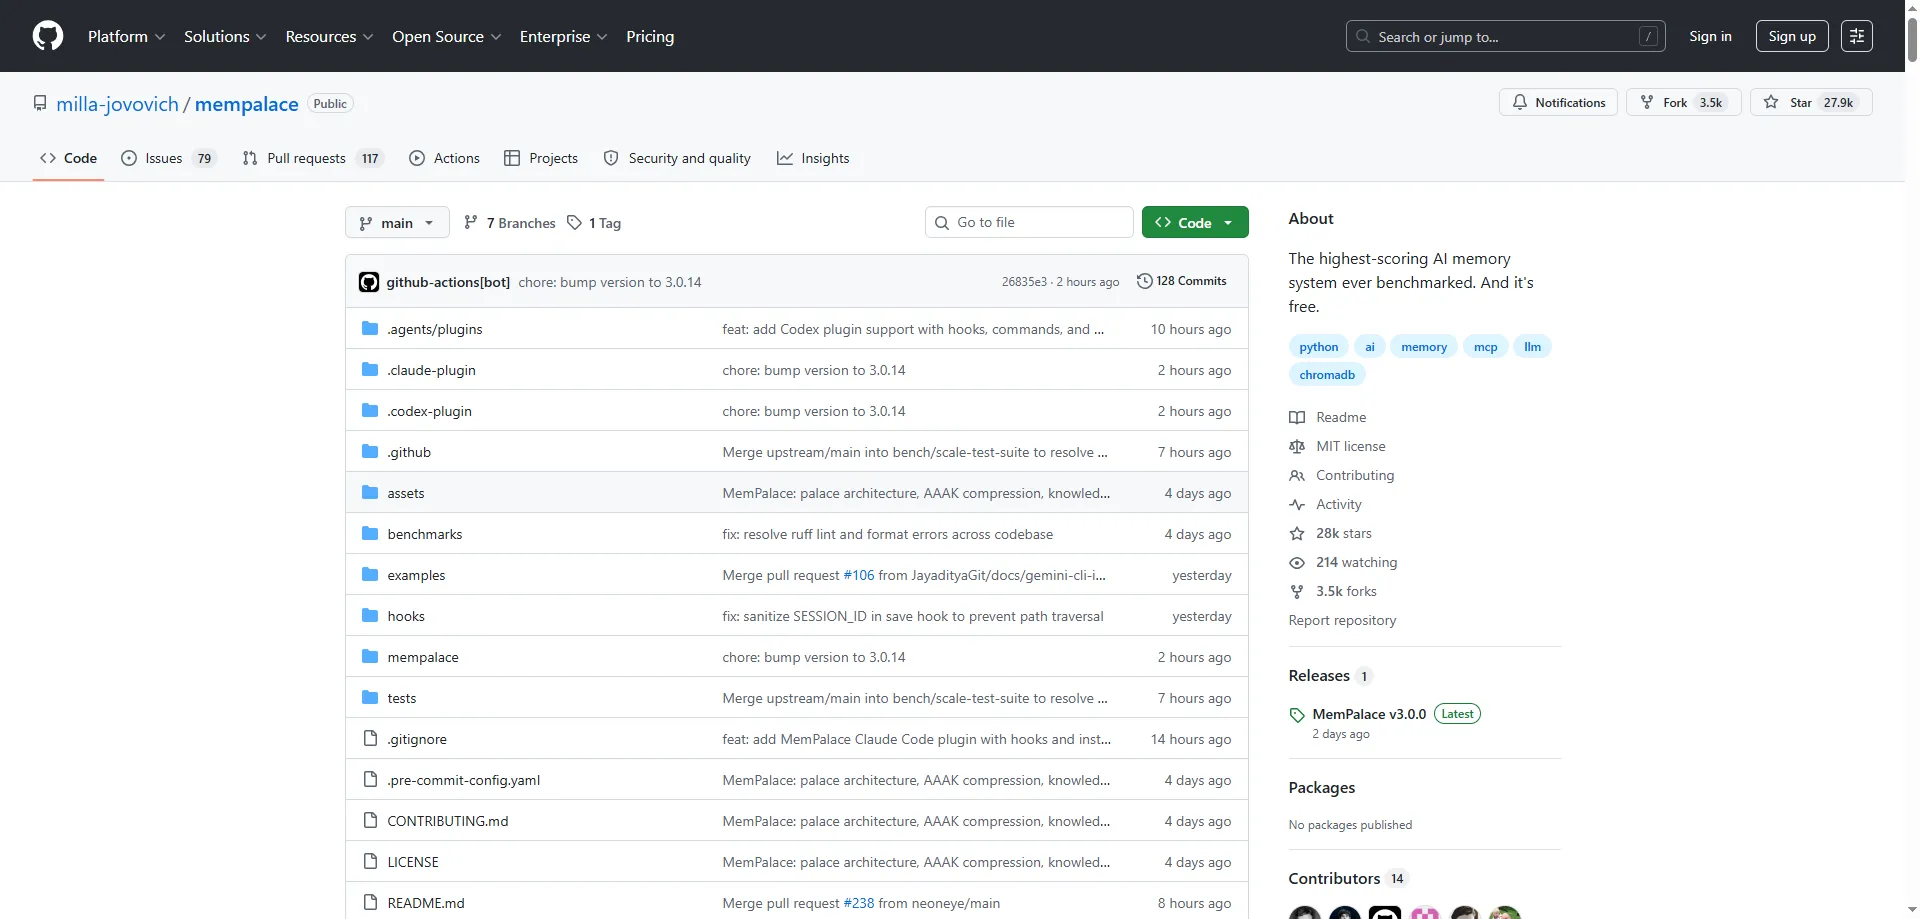
Task: Click the Sign up button
Action: (1792, 36)
